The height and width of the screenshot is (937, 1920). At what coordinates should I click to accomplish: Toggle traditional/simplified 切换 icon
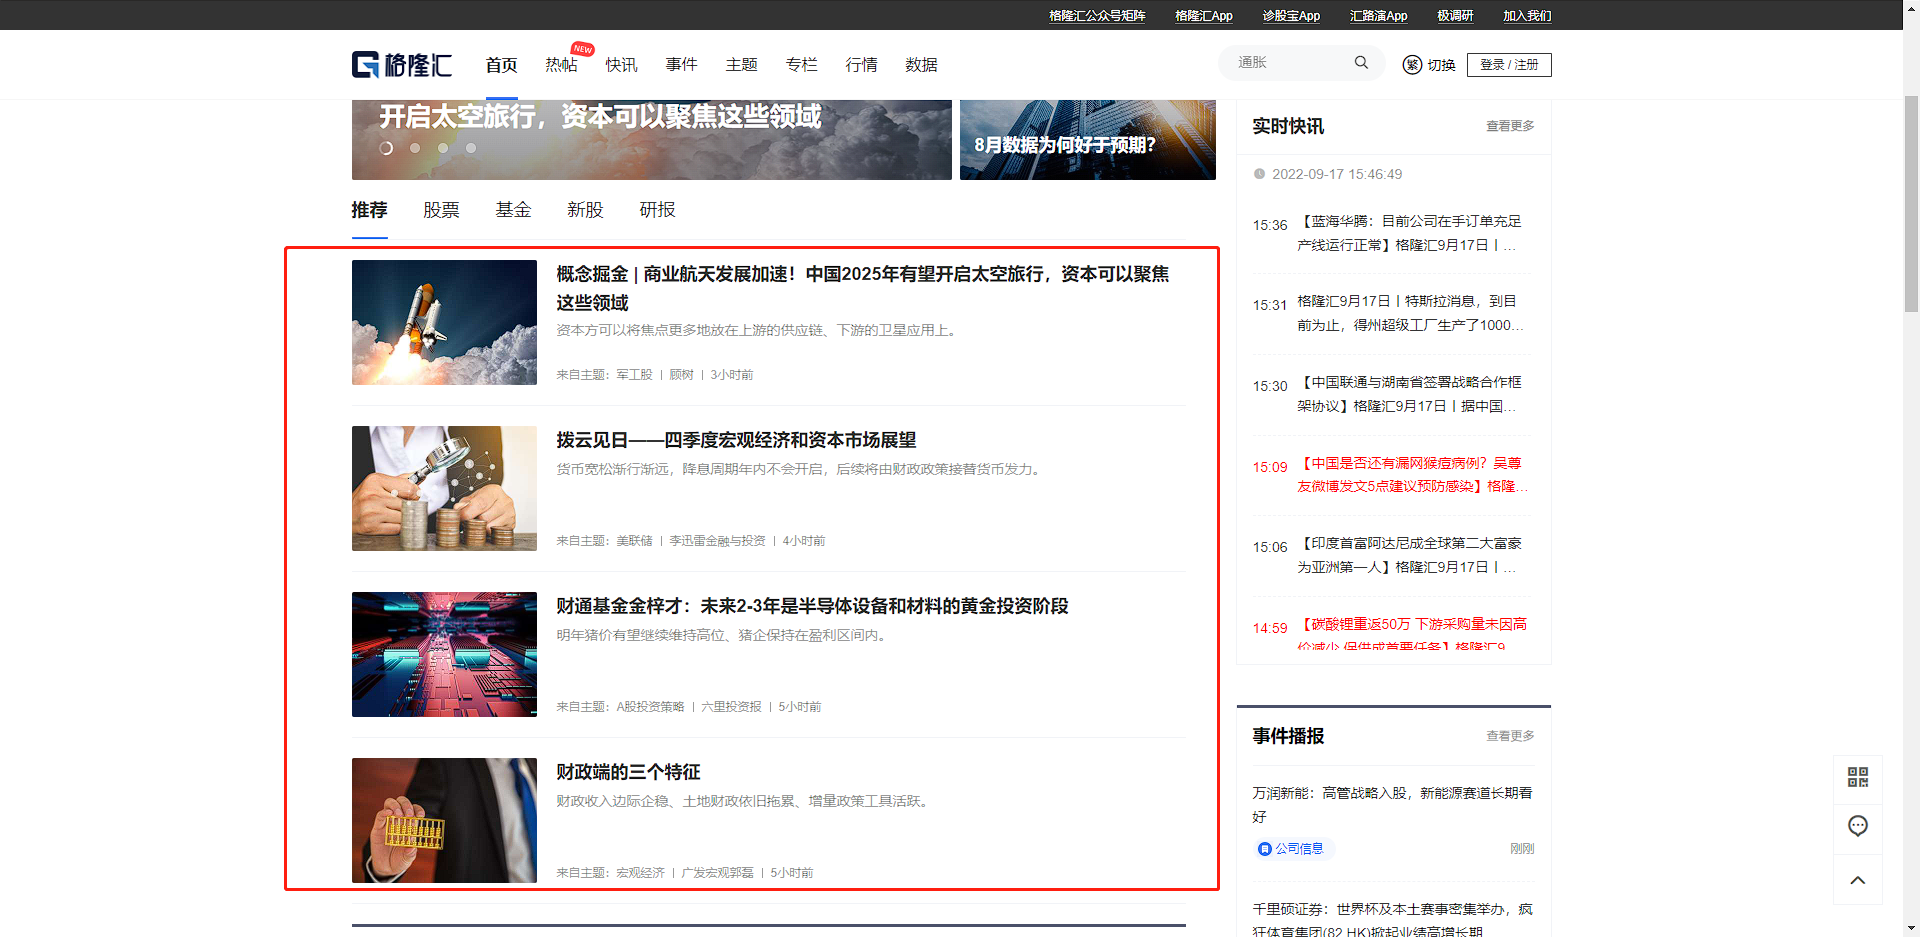1412,65
